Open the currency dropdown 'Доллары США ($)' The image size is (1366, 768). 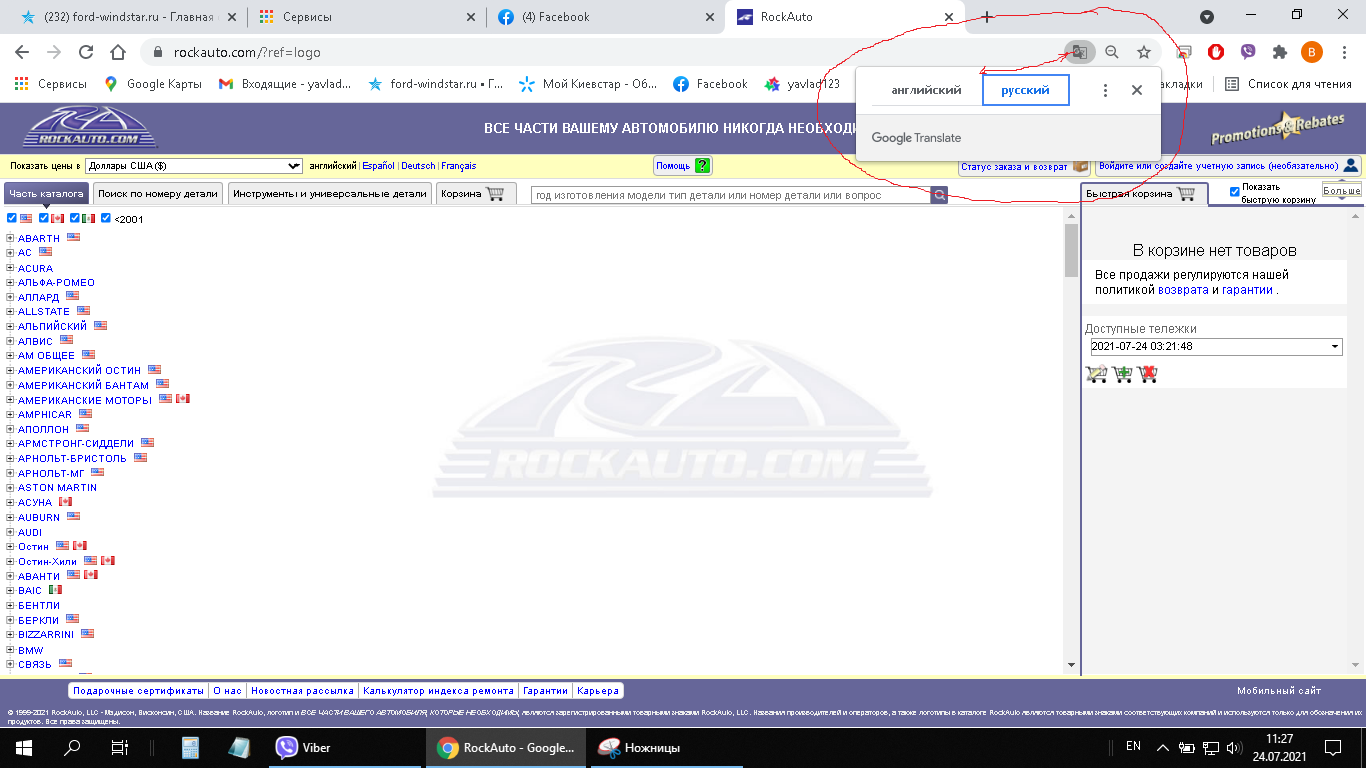[x=194, y=166]
